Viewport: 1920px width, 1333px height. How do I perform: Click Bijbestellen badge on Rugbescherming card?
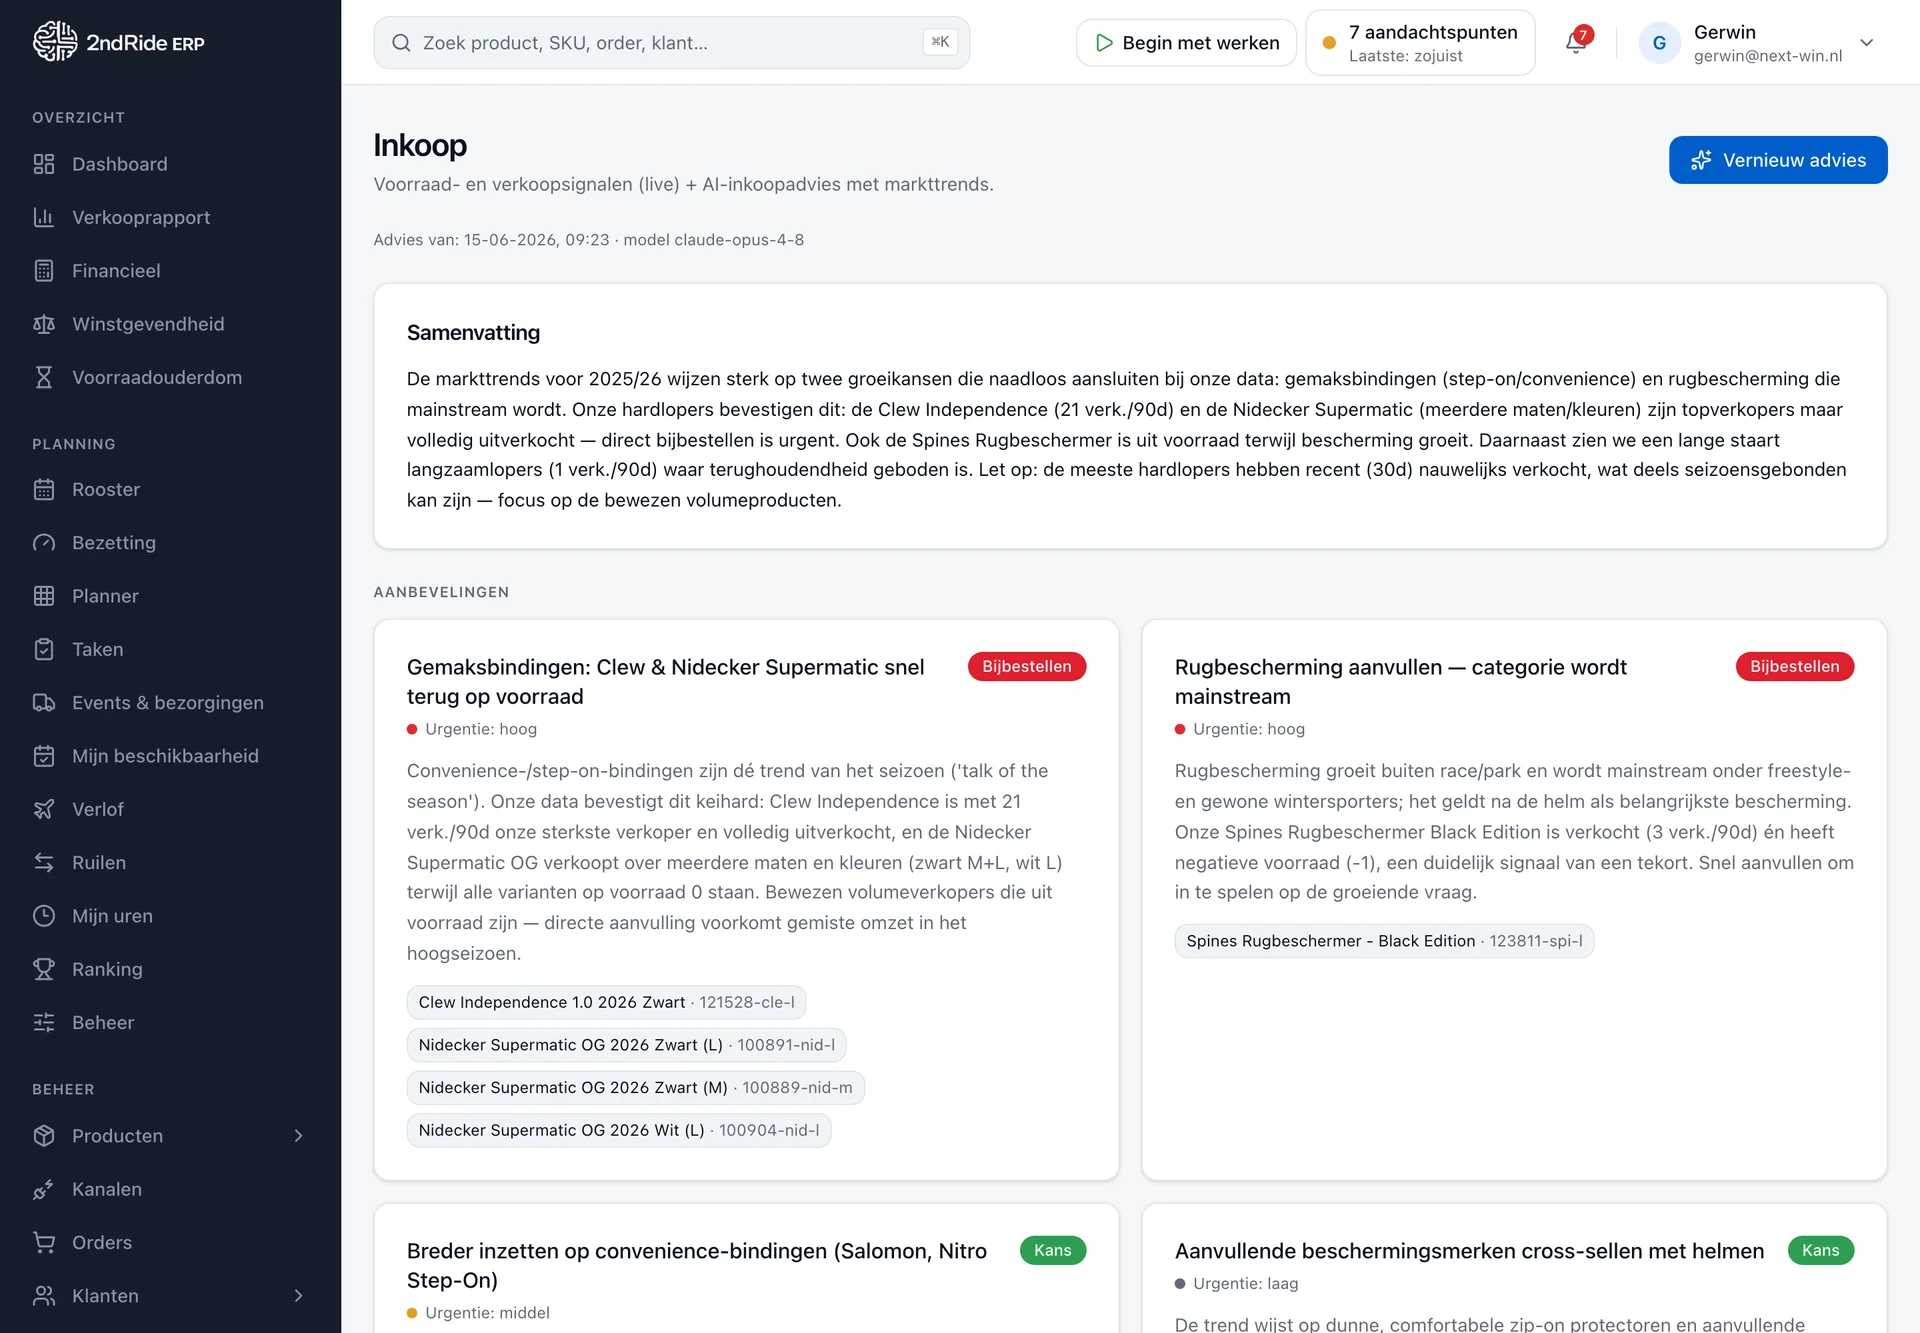click(x=1795, y=667)
